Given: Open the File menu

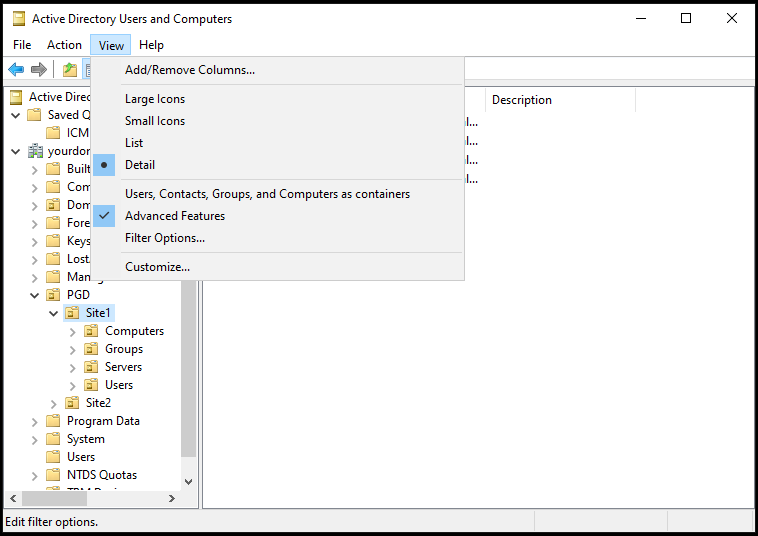Looking at the screenshot, I should pos(22,45).
